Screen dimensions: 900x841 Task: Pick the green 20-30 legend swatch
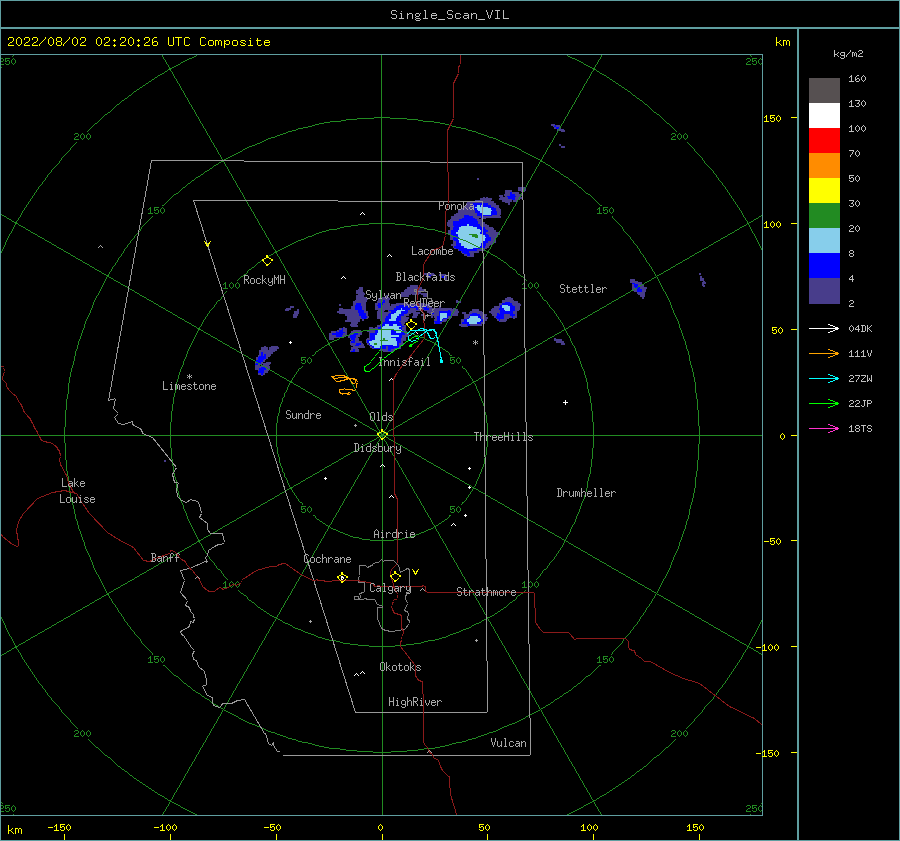point(824,216)
